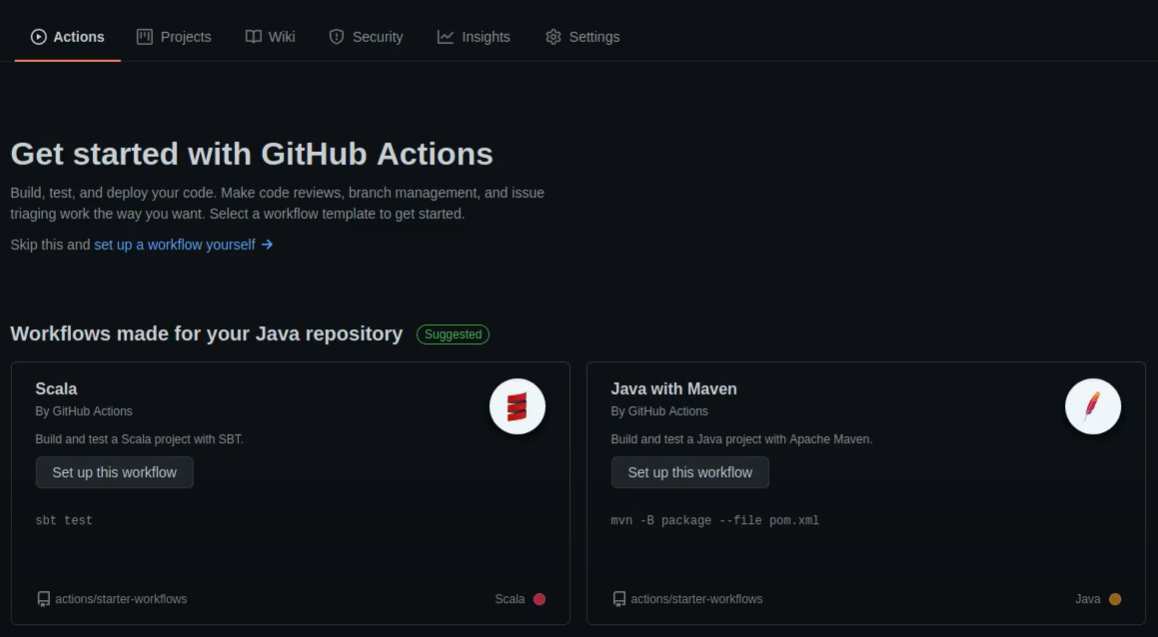Click 'Workflows made for your Java repository' heading
1158x637 pixels.
click(x=207, y=334)
